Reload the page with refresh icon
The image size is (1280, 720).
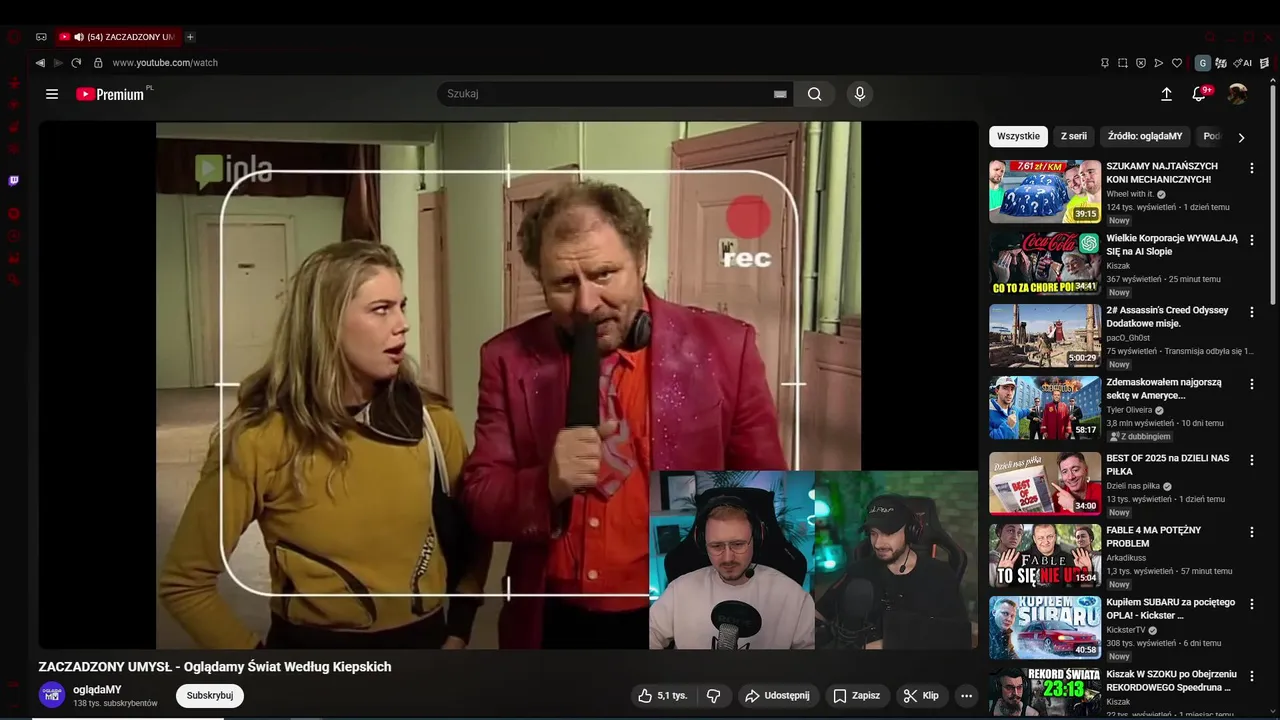(x=76, y=63)
